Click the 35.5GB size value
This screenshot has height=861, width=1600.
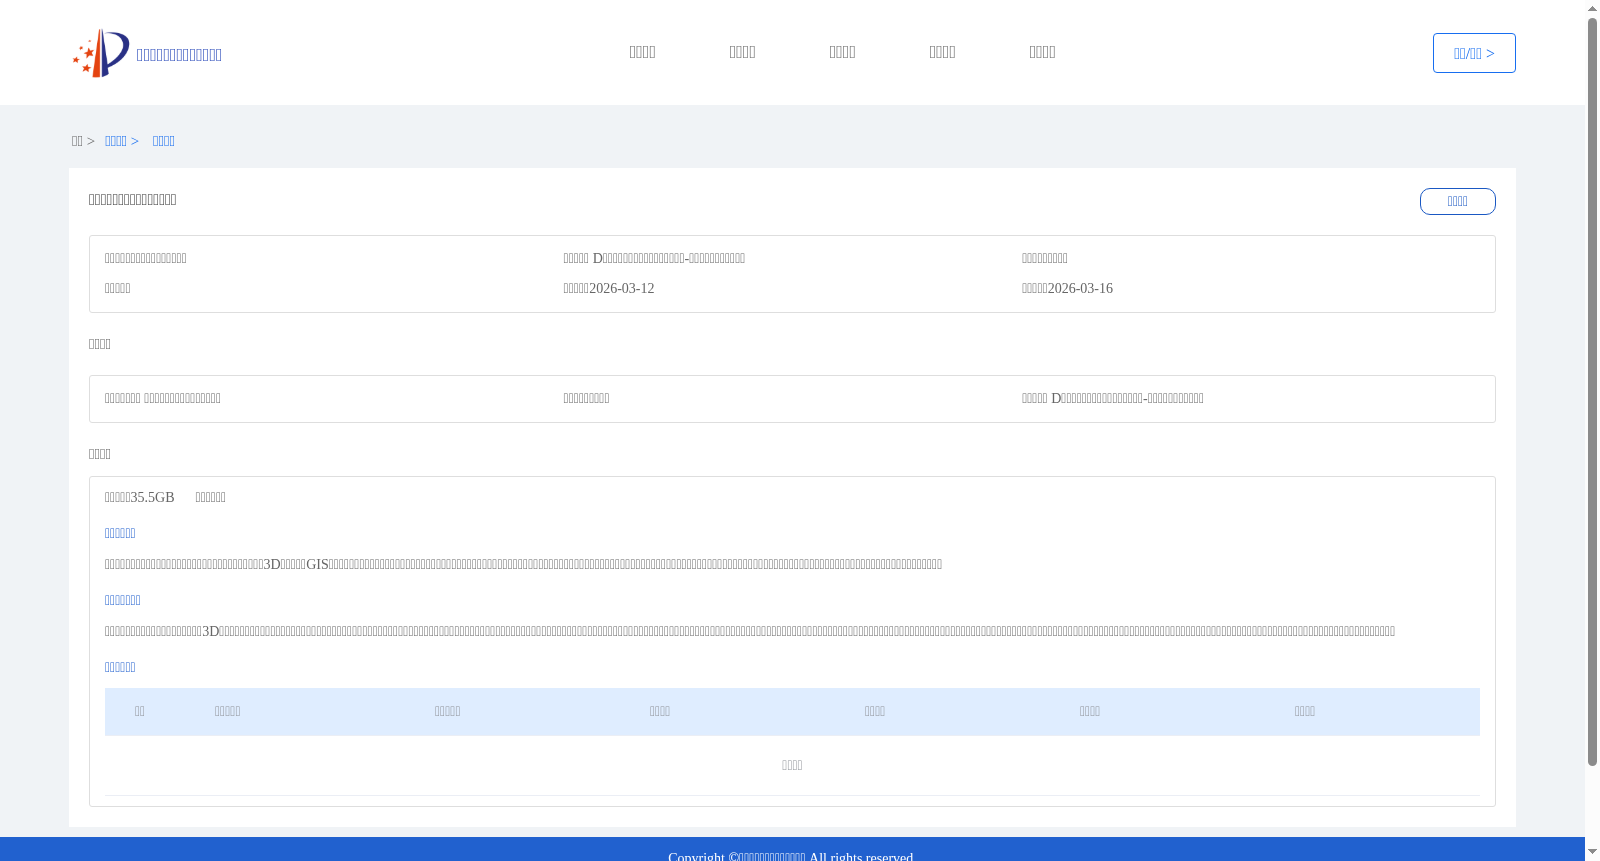click(x=152, y=497)
